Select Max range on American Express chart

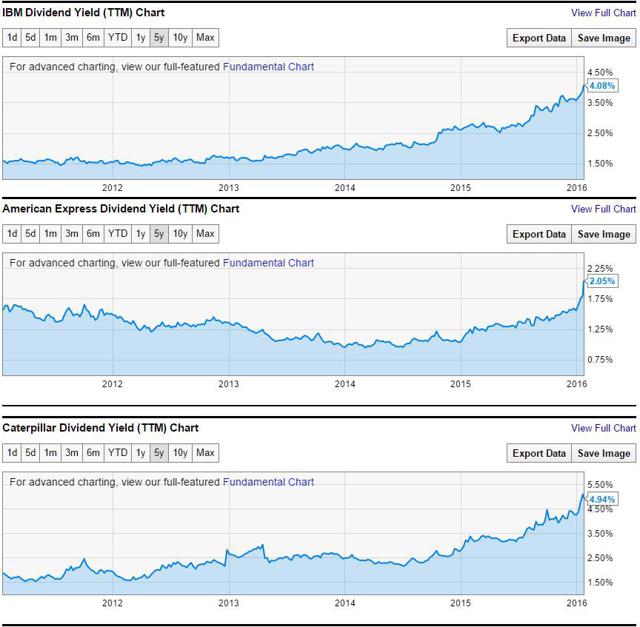205,233
